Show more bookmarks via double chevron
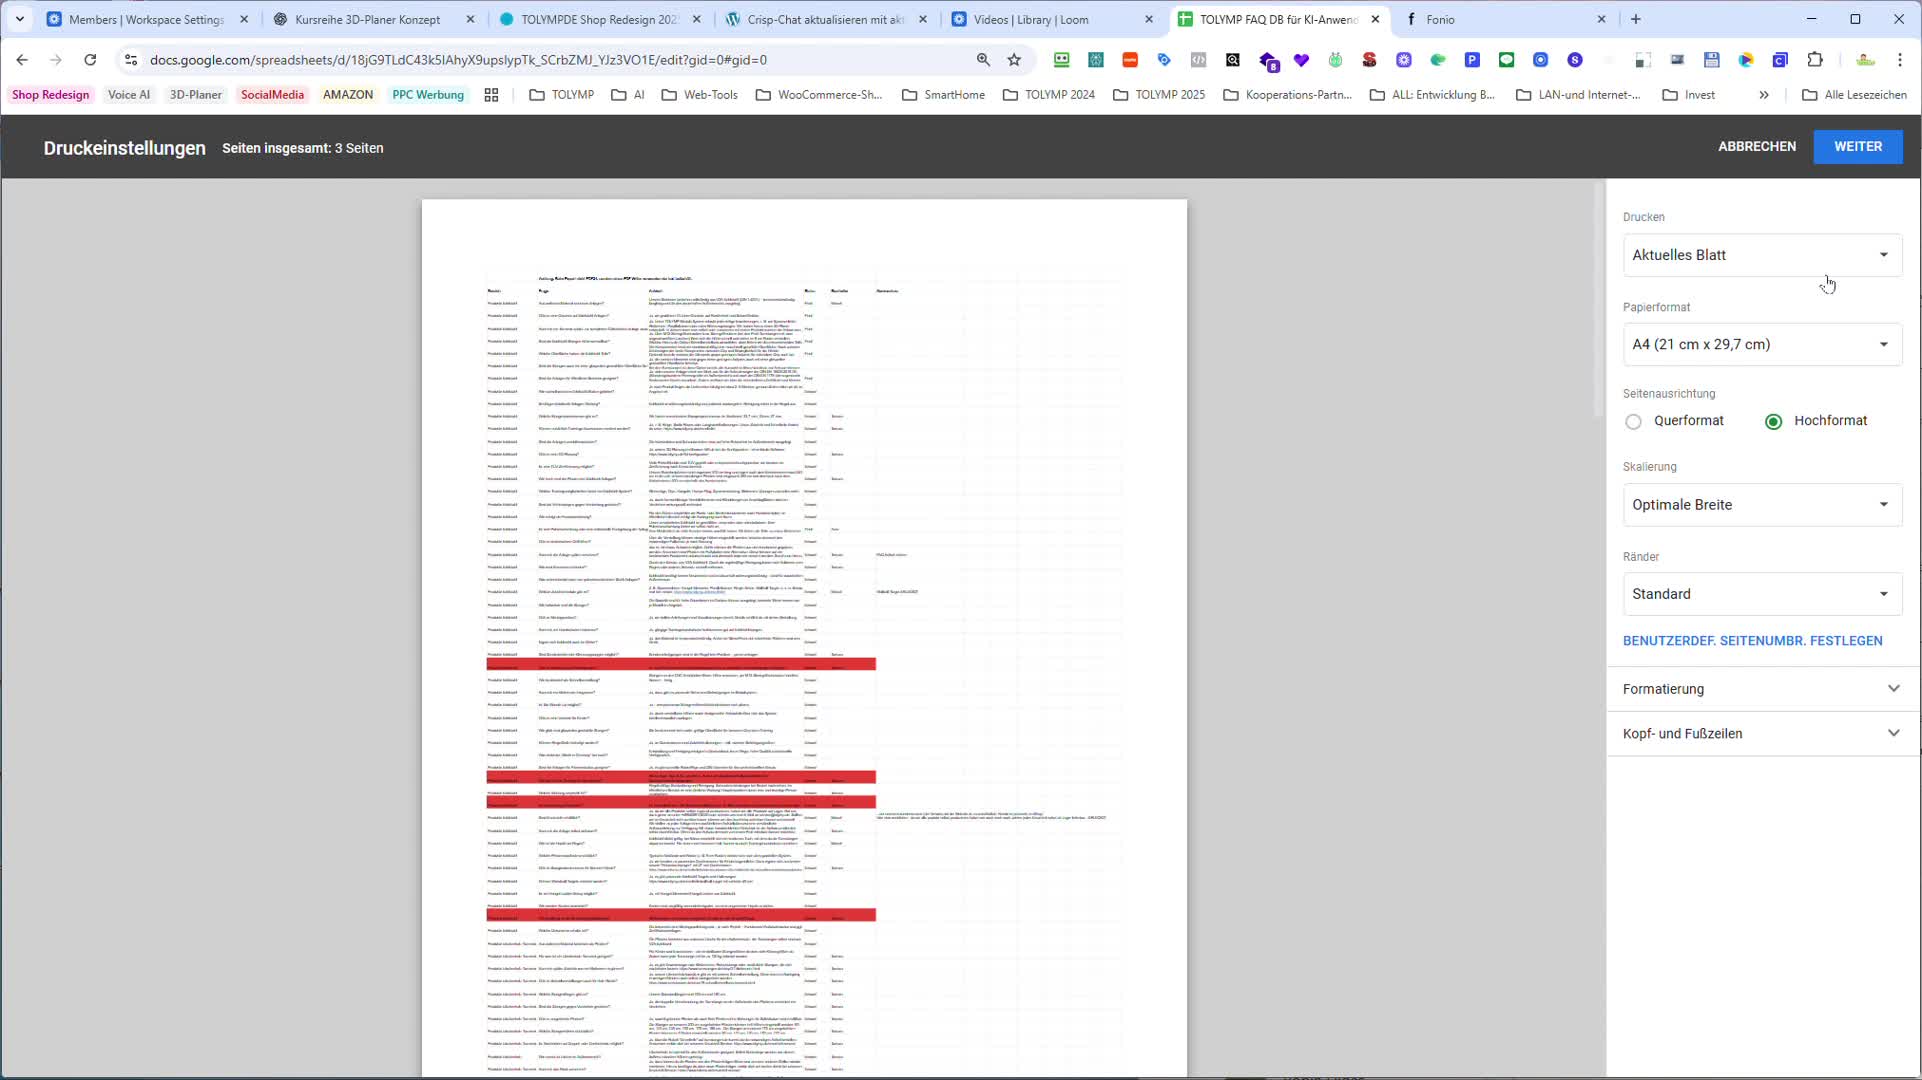The width and height of the screenshot is (1922, 1080). [1764, 95]
